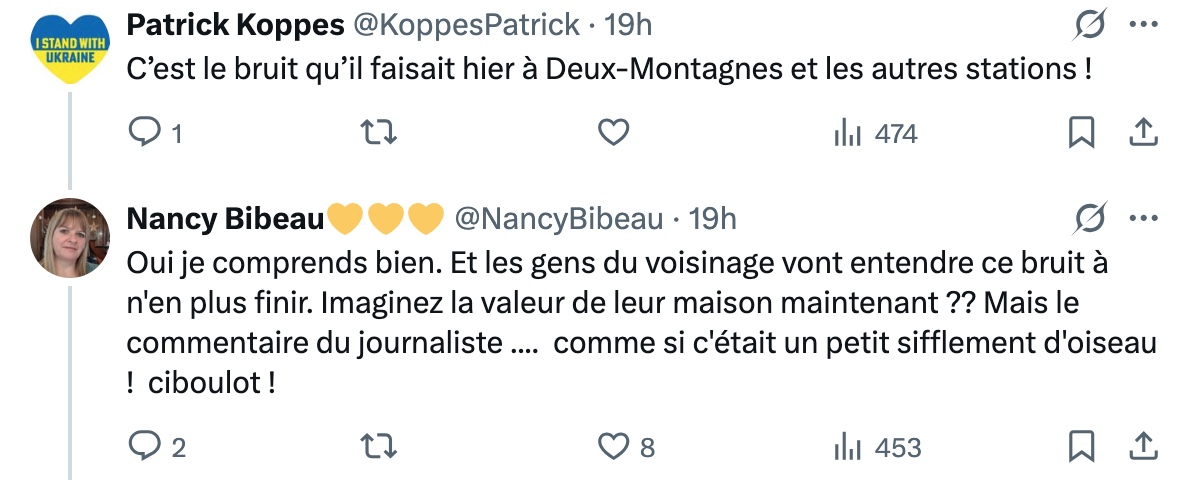Image resolution: width=1186 pixels, height=480 pixels.
Task: Like Nancy Bibeau's tweet with 8 likes
Action: 612,446
